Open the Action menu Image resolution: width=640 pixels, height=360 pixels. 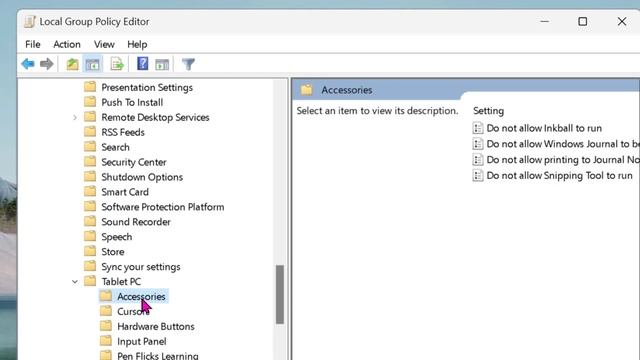click(x=67, y=44)
